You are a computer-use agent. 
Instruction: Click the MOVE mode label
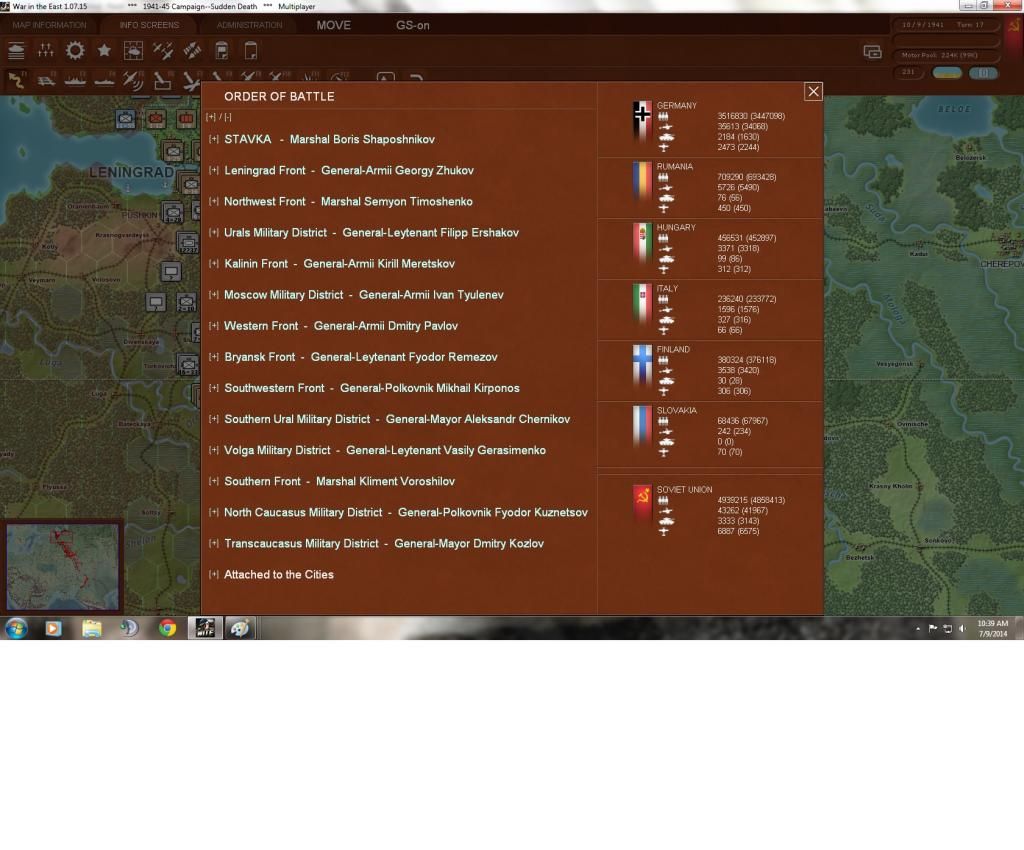tap(334, 25)
